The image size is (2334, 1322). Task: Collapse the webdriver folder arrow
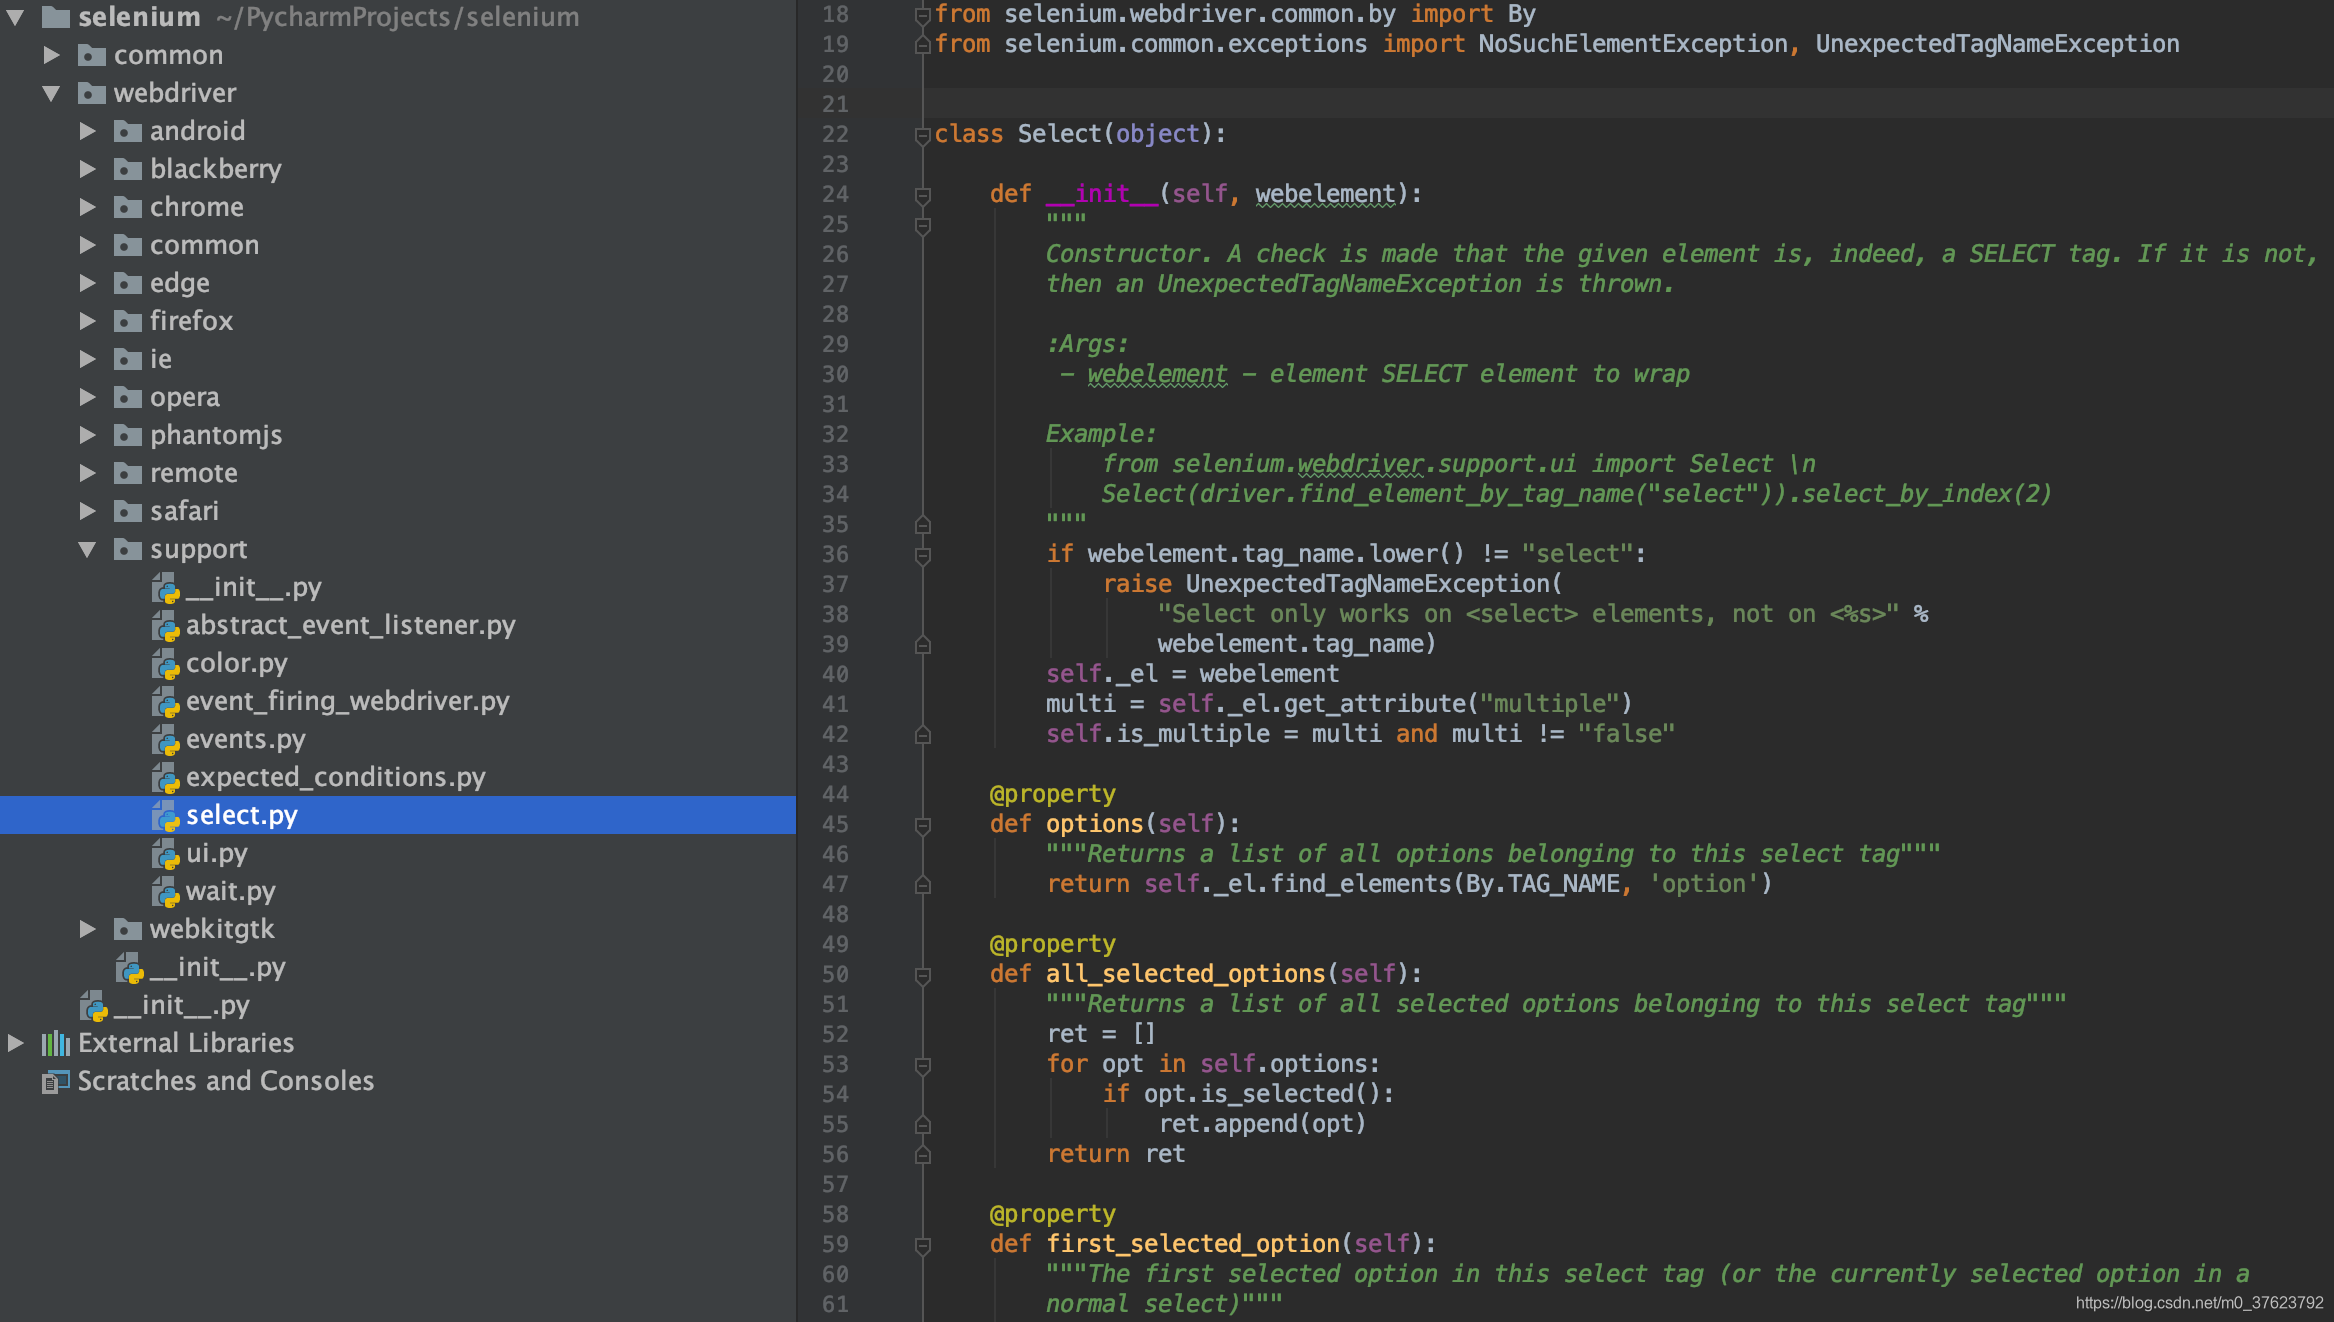click(x=52, y=93)
